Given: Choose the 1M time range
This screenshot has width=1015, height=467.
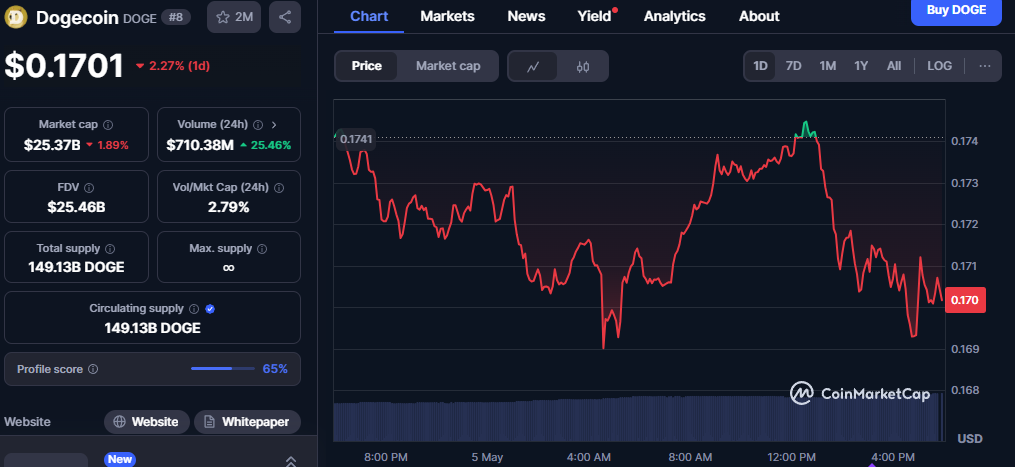Looking at the screenshot, I should pos(827,65).
